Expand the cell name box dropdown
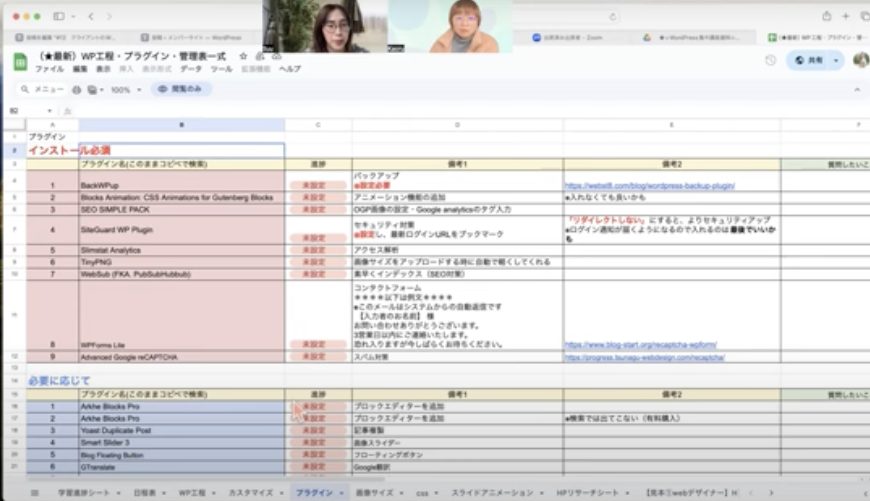This screenshot has width=870, height=501. pos(51,110)
